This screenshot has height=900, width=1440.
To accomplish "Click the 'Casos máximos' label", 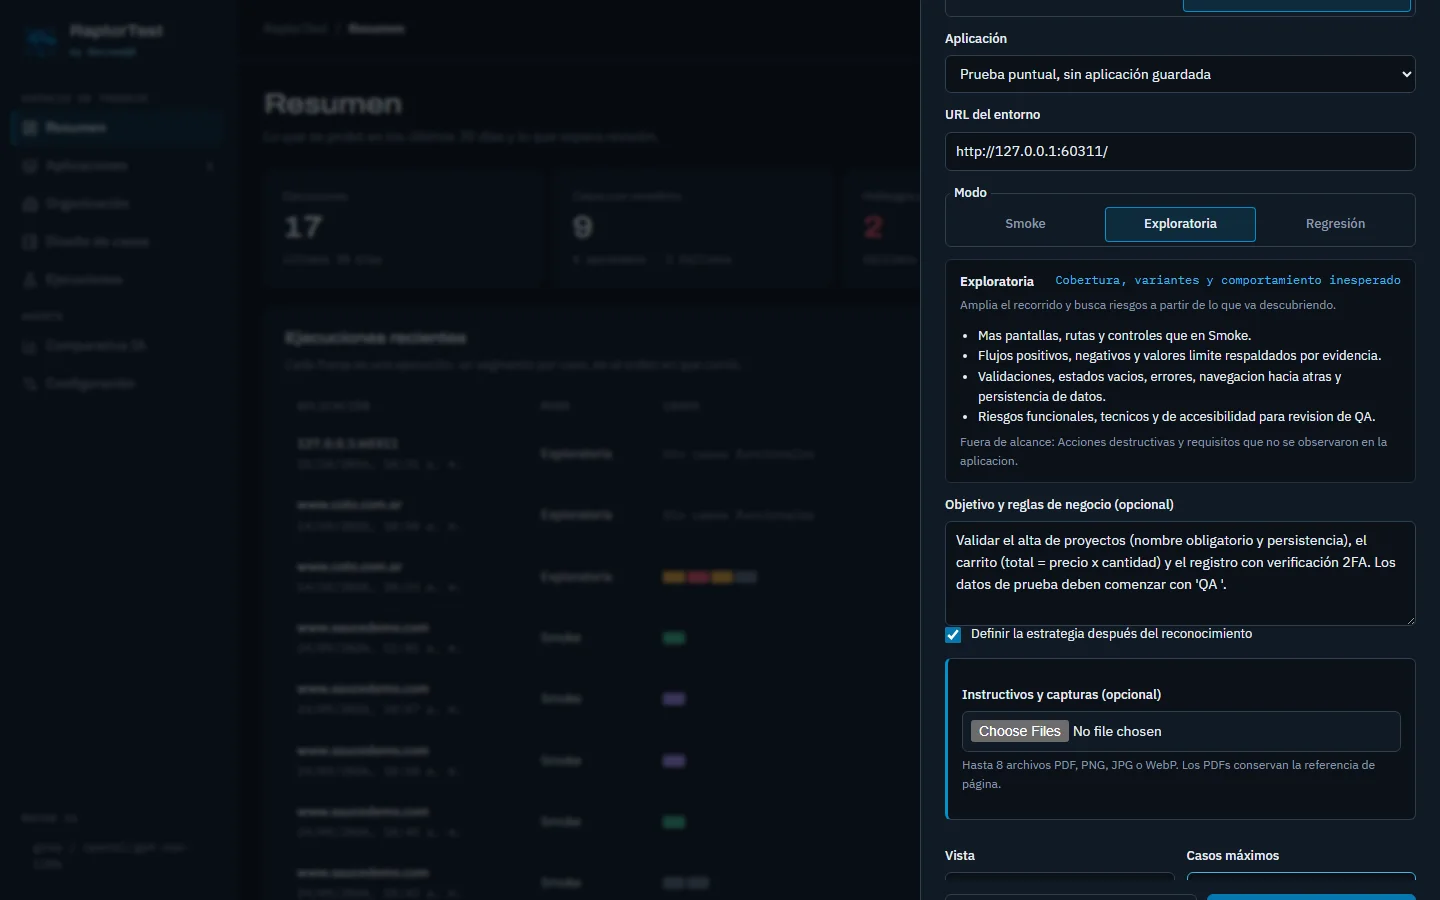I will [1232, 856].
